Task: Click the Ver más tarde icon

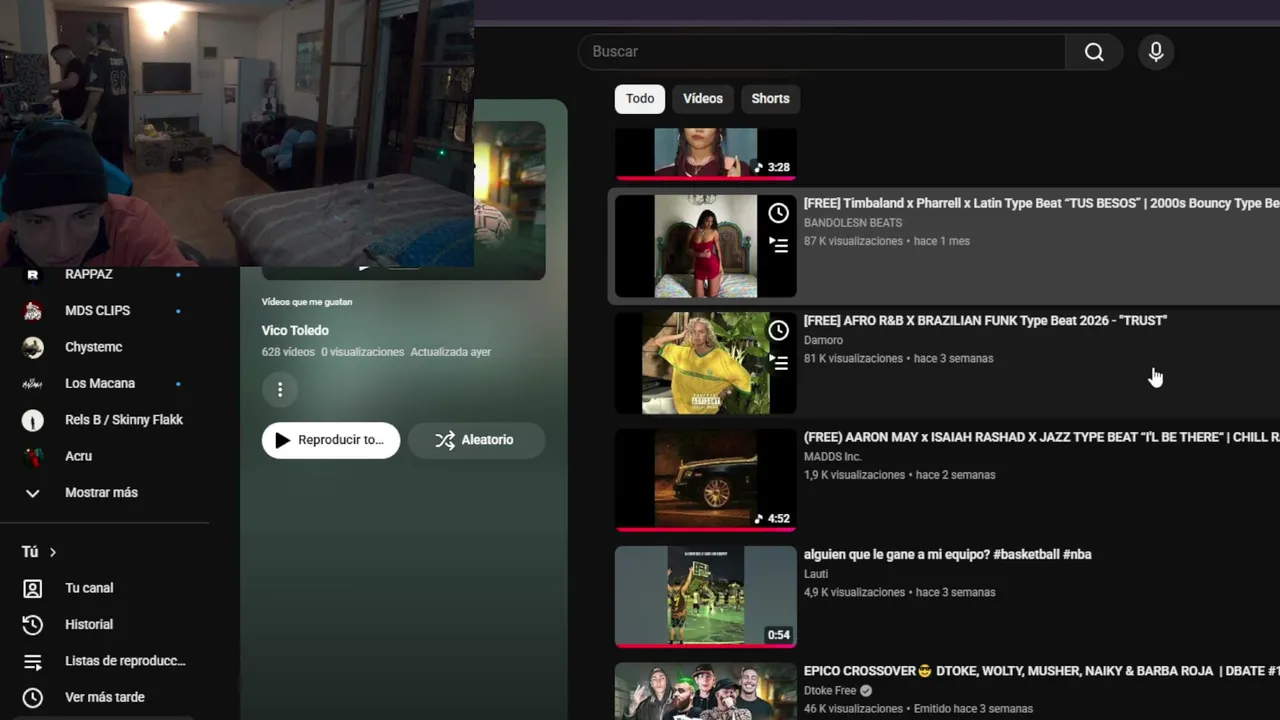Action: [33, 697]
